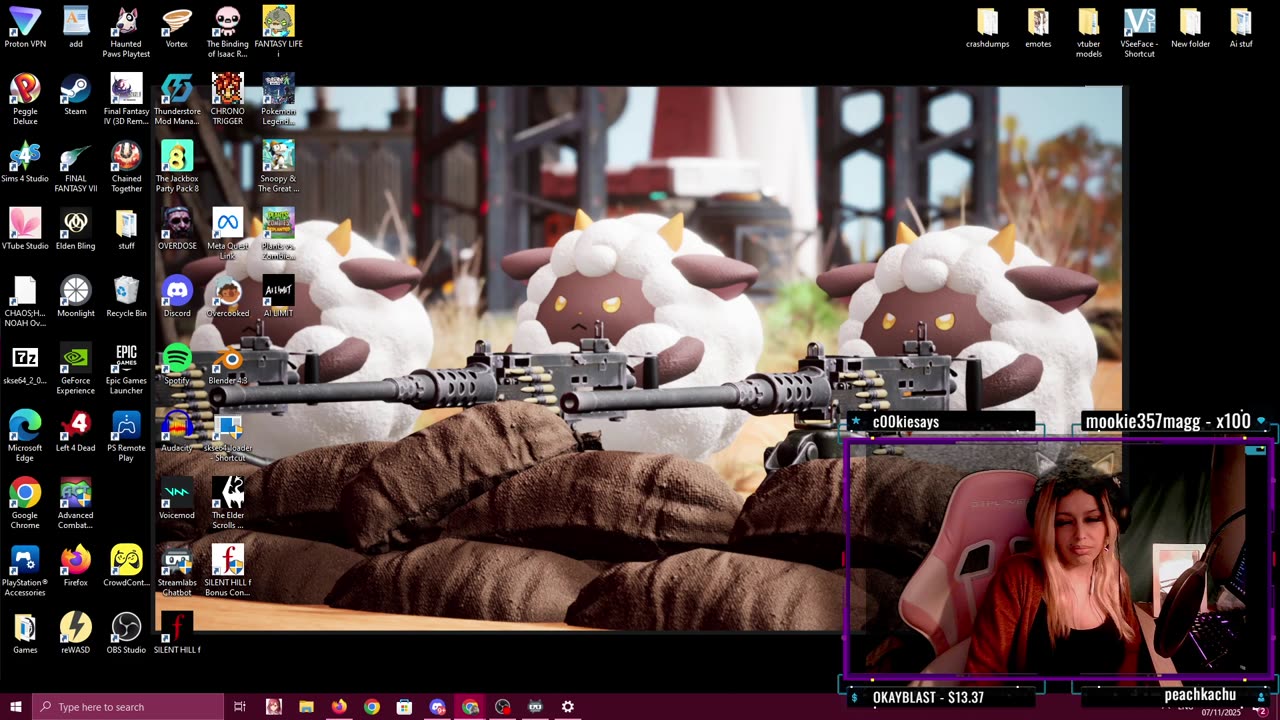Click the Google Chrome desktop icon
Image resolution: width=1280 pixels, height=720 pixels.
25,504
